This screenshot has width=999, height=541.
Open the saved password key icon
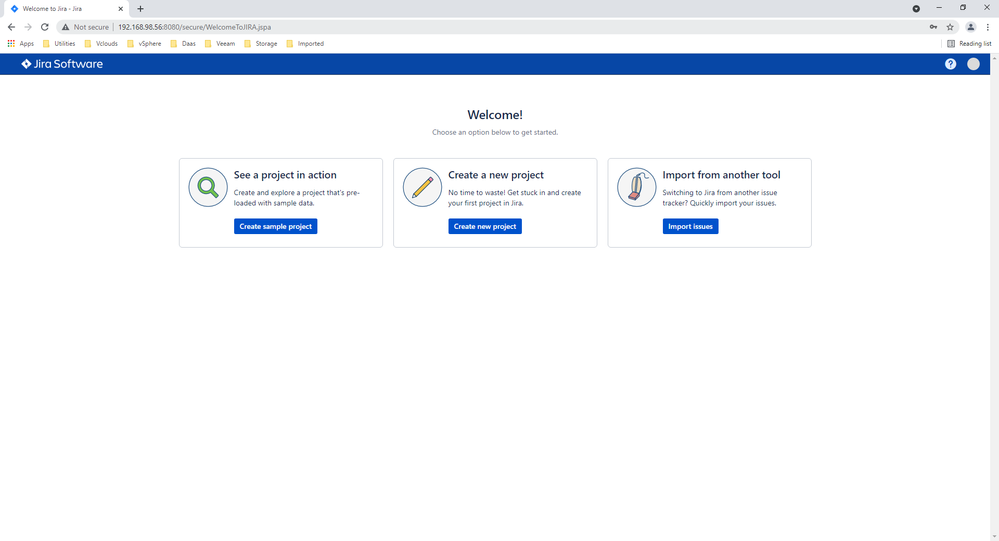tap(933, 27)
